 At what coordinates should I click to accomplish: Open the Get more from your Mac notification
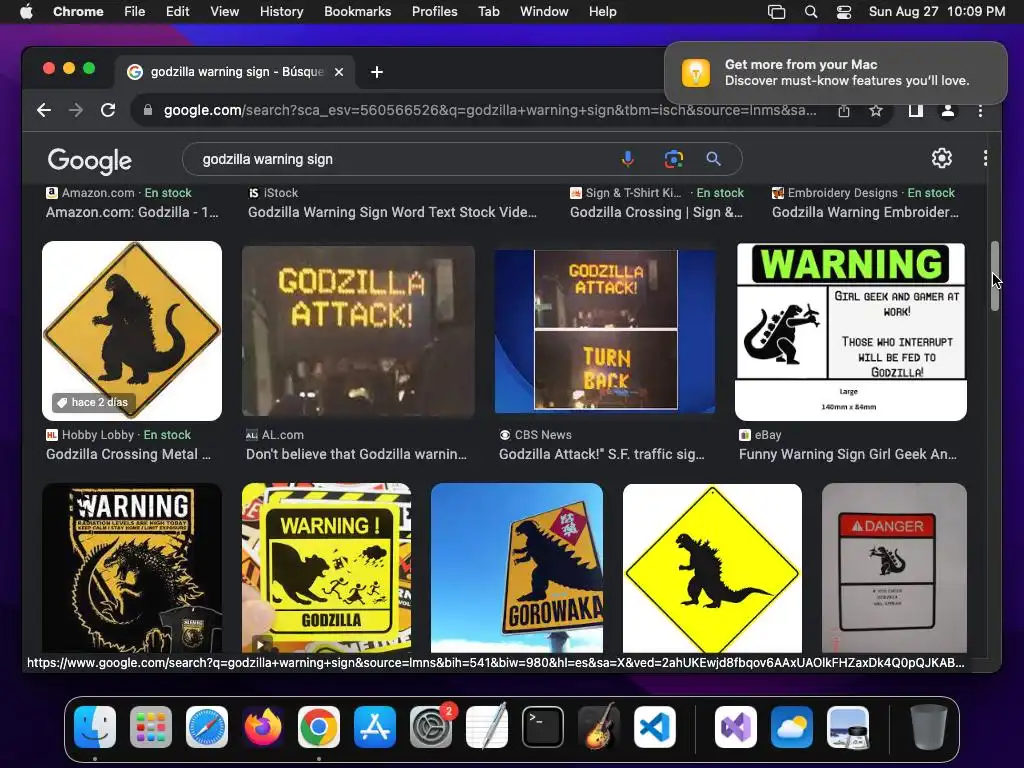pyautogui.click(x=836, y=72)
